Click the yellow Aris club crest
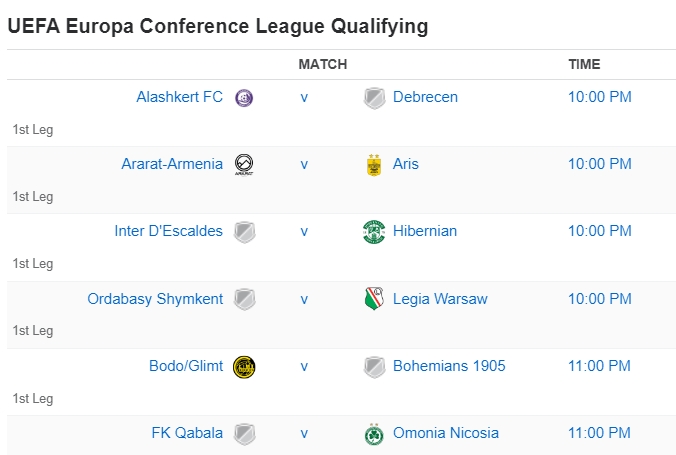This screenshot has height=455, width=676. [374, 165]
